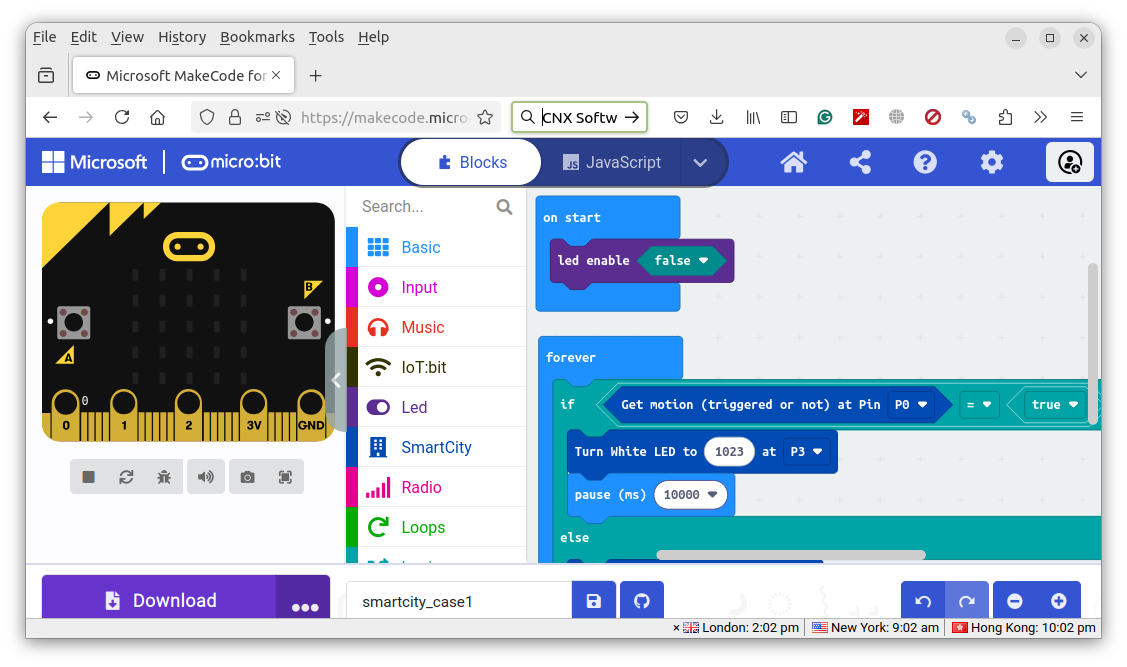This screenshot has width=1127, height=667.
Task: Open the IoT:bit blocks category
Action: [x=436, y=367]
